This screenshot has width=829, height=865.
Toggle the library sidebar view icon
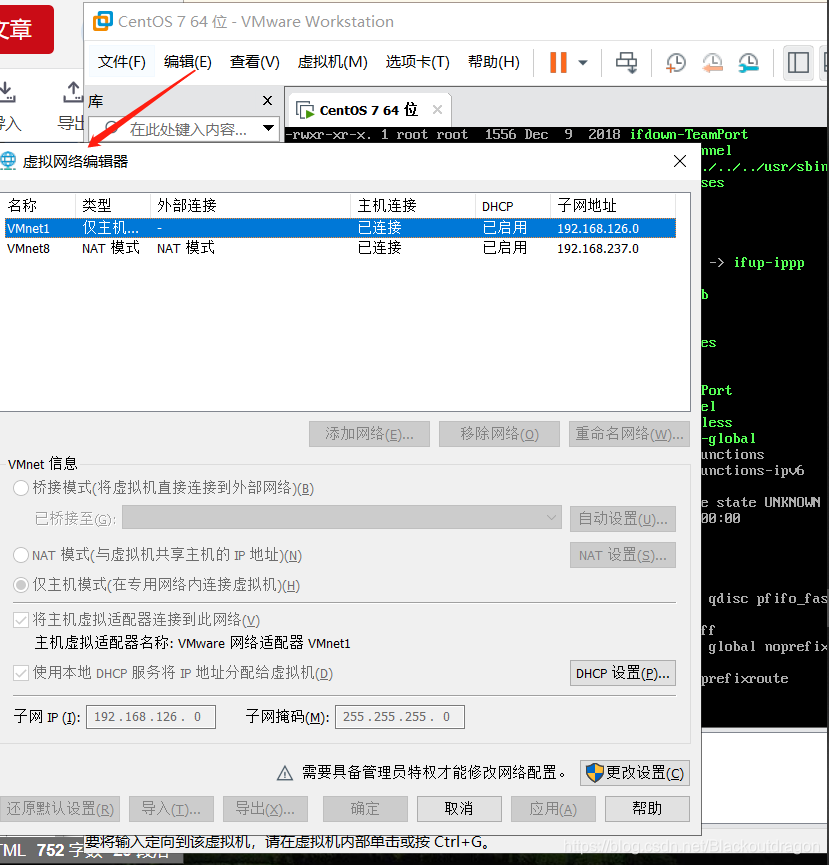pyautogui.click(x=798, y=62)
